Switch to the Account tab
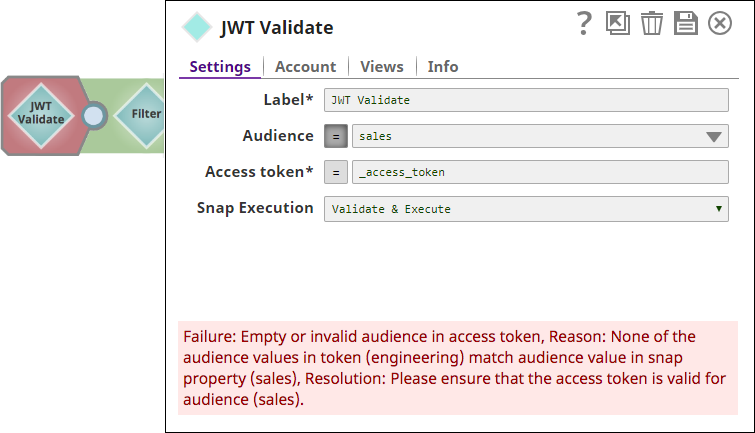 pos(305,67)
